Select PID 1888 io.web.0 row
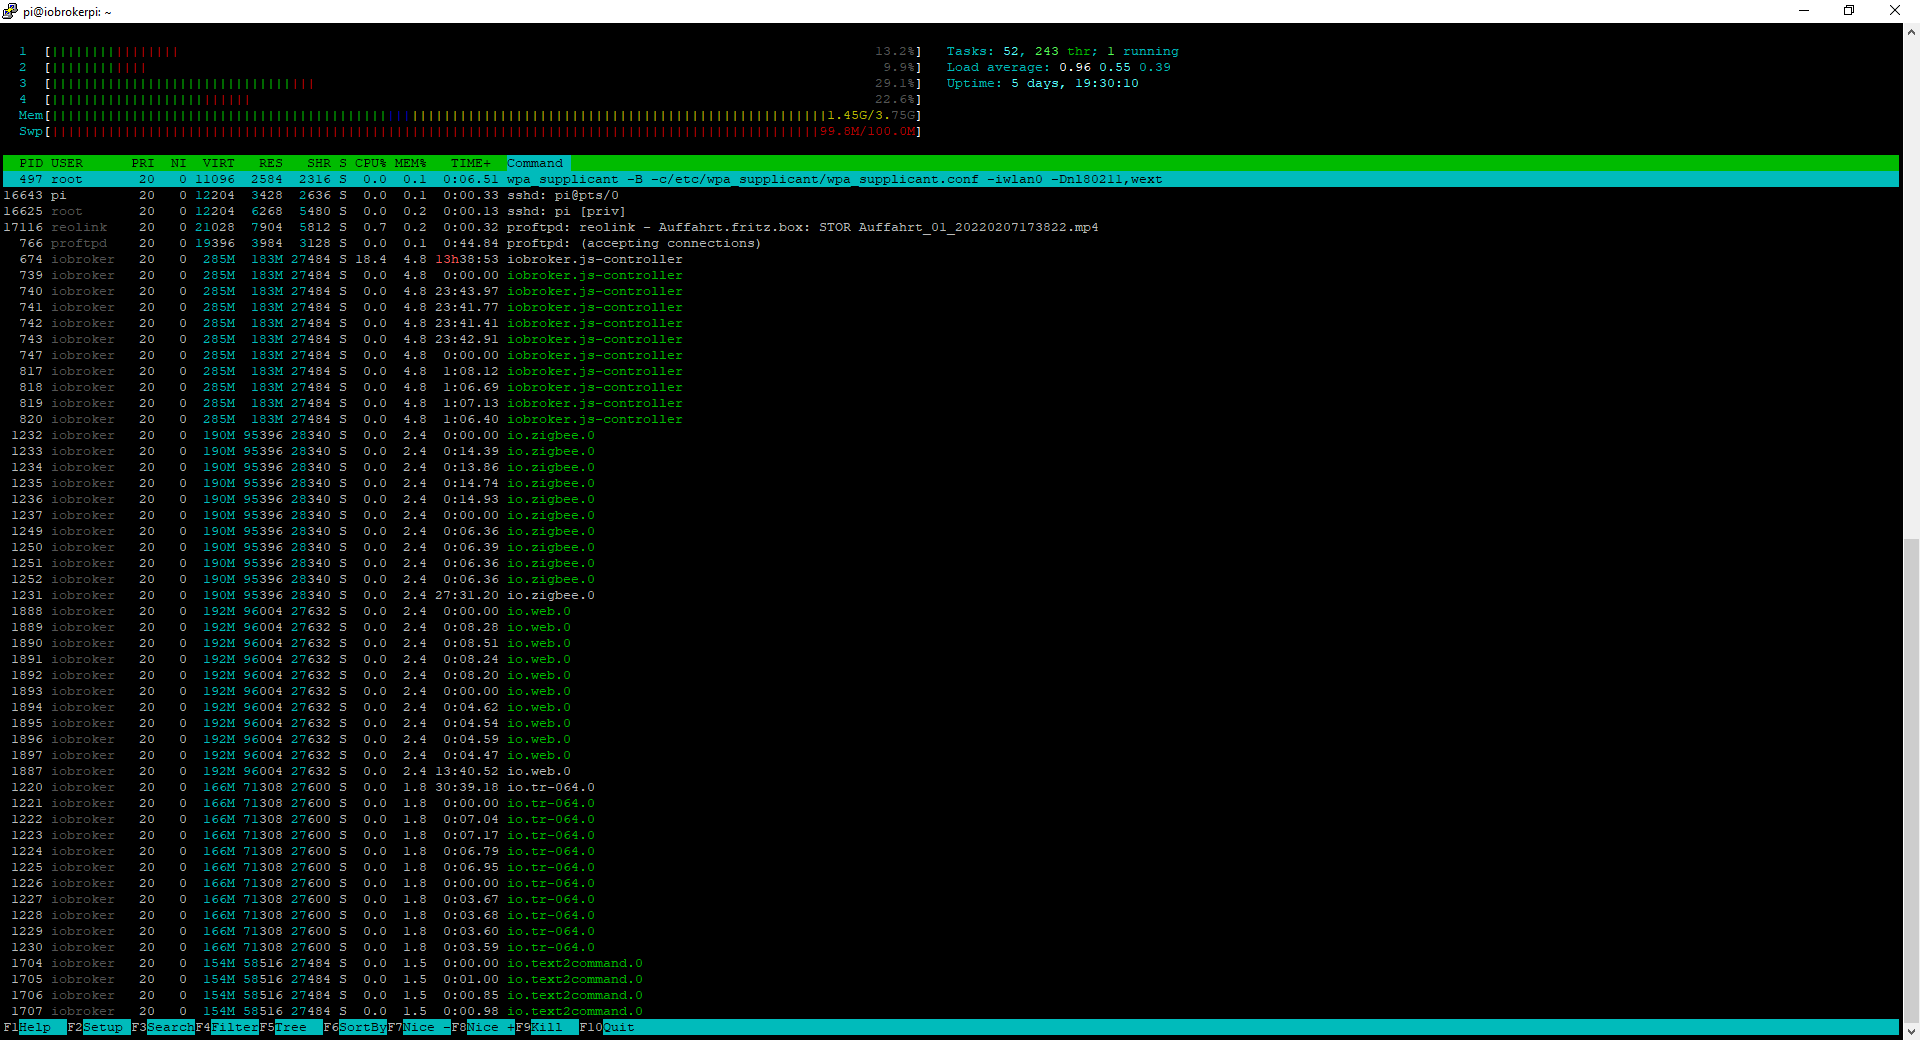This screenshot has height=1040, width=1920. [x=950, y=611]
